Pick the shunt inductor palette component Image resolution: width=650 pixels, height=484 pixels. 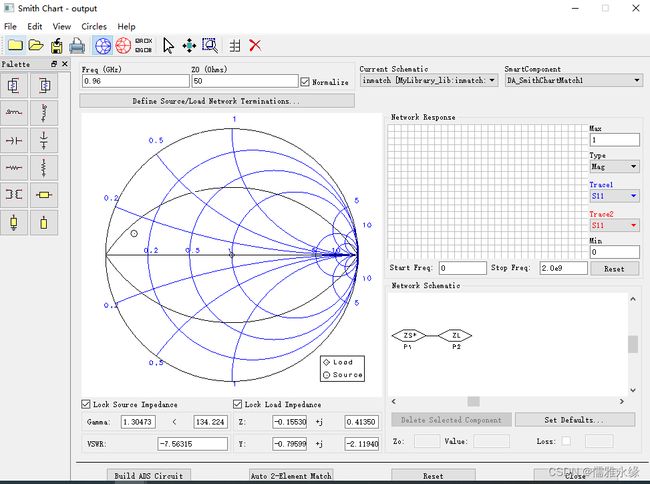click(44, 113)
